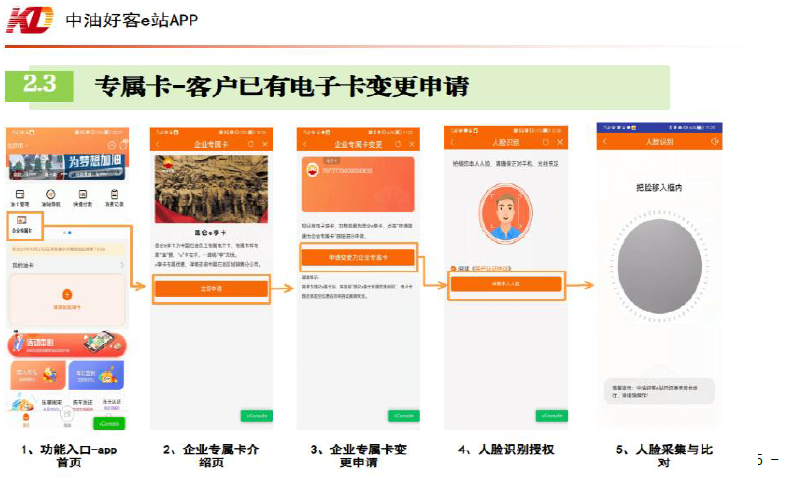
Task: Go back from 企业专属卡 intro page
Action: pyautogui.click(x=157, y=145)
